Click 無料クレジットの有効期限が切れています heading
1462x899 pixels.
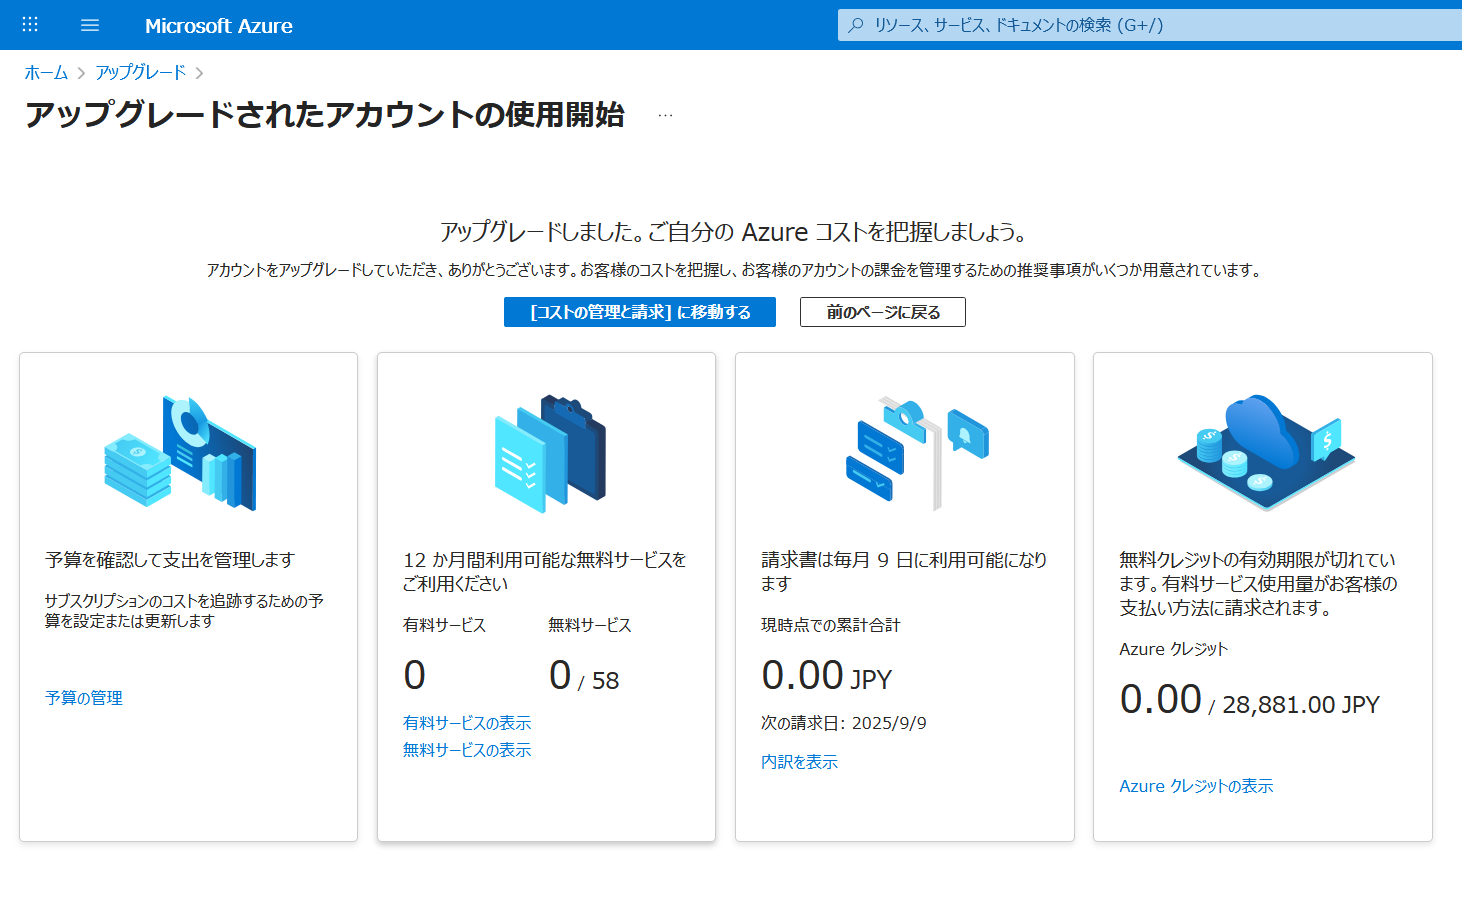pyautogui.click(x=1258, y=584)
